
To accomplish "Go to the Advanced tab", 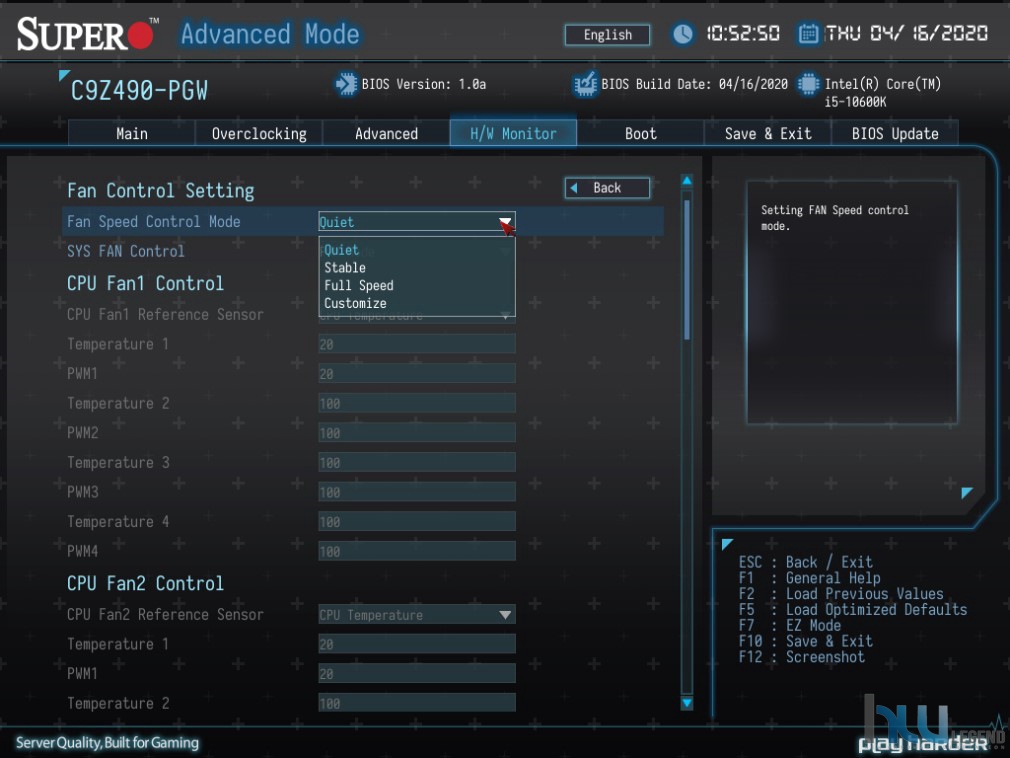I will coord(386,133).
